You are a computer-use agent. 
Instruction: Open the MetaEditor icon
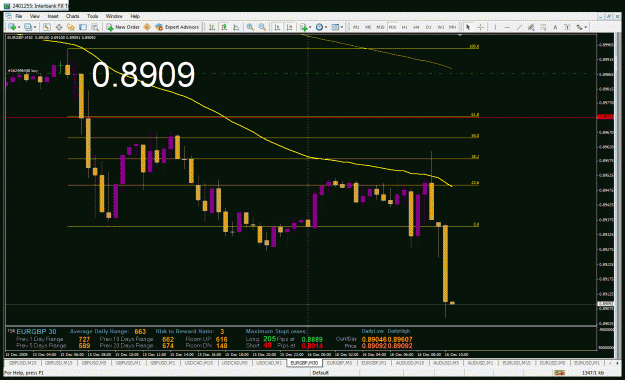(147, 27)
